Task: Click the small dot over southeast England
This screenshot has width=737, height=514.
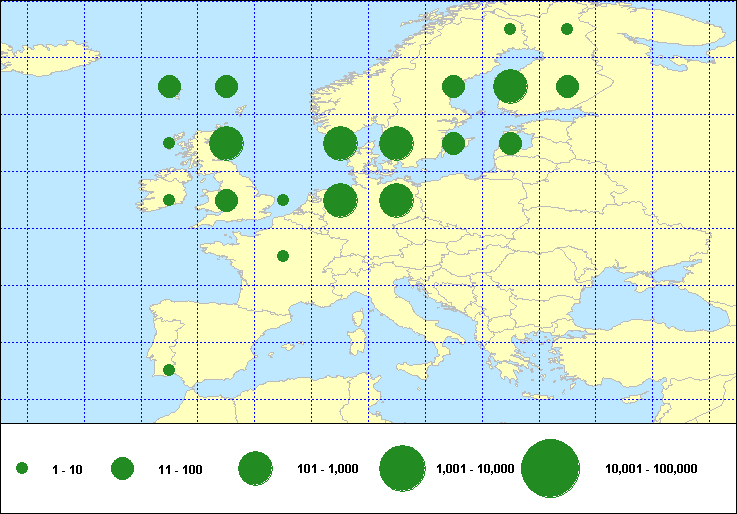Action: click(283, 199)
